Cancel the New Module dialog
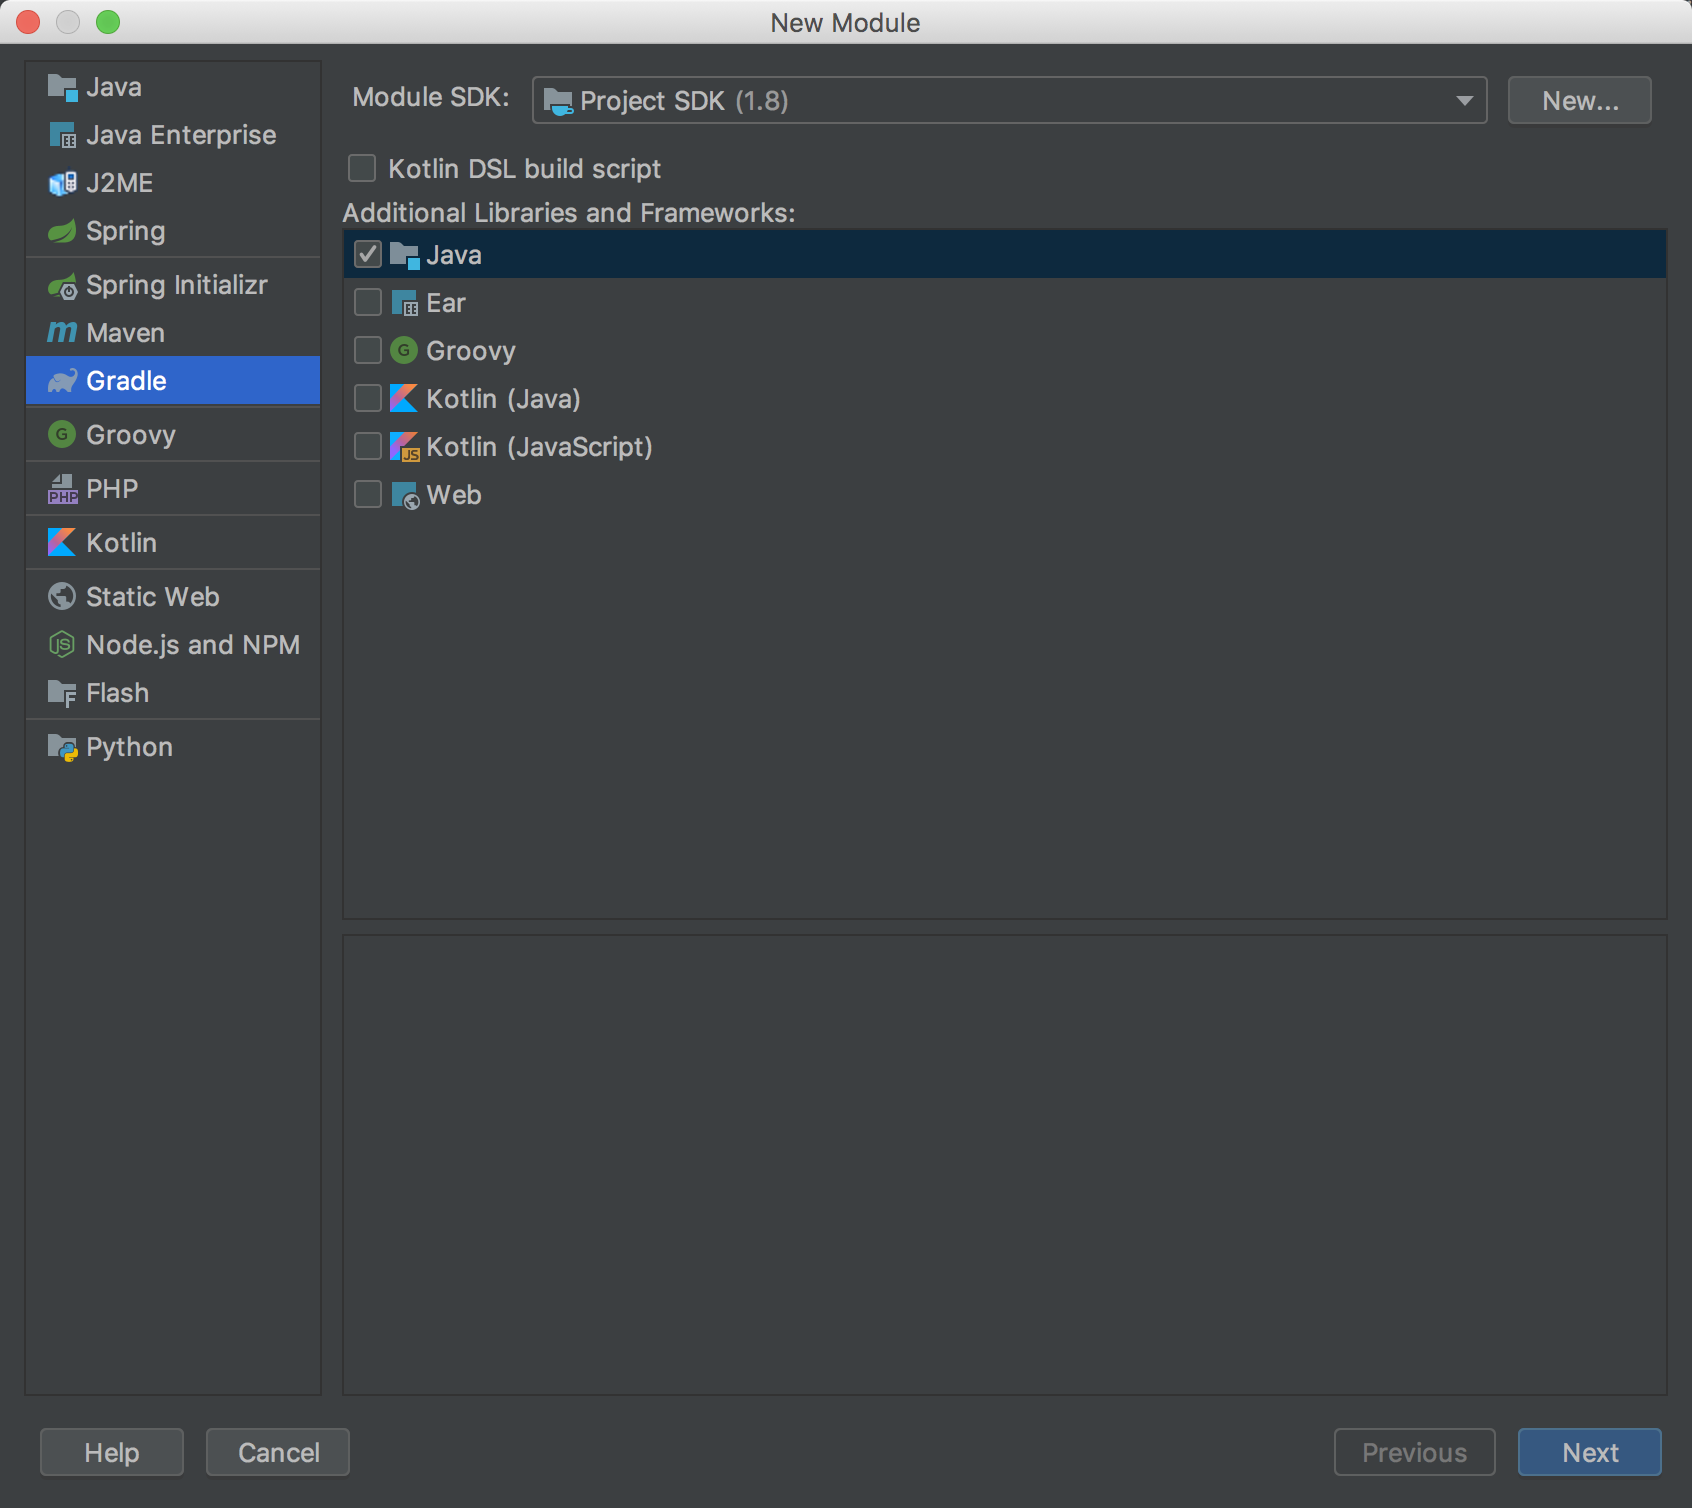This screenshot has height=1508, width=1692. (278, 1452)
